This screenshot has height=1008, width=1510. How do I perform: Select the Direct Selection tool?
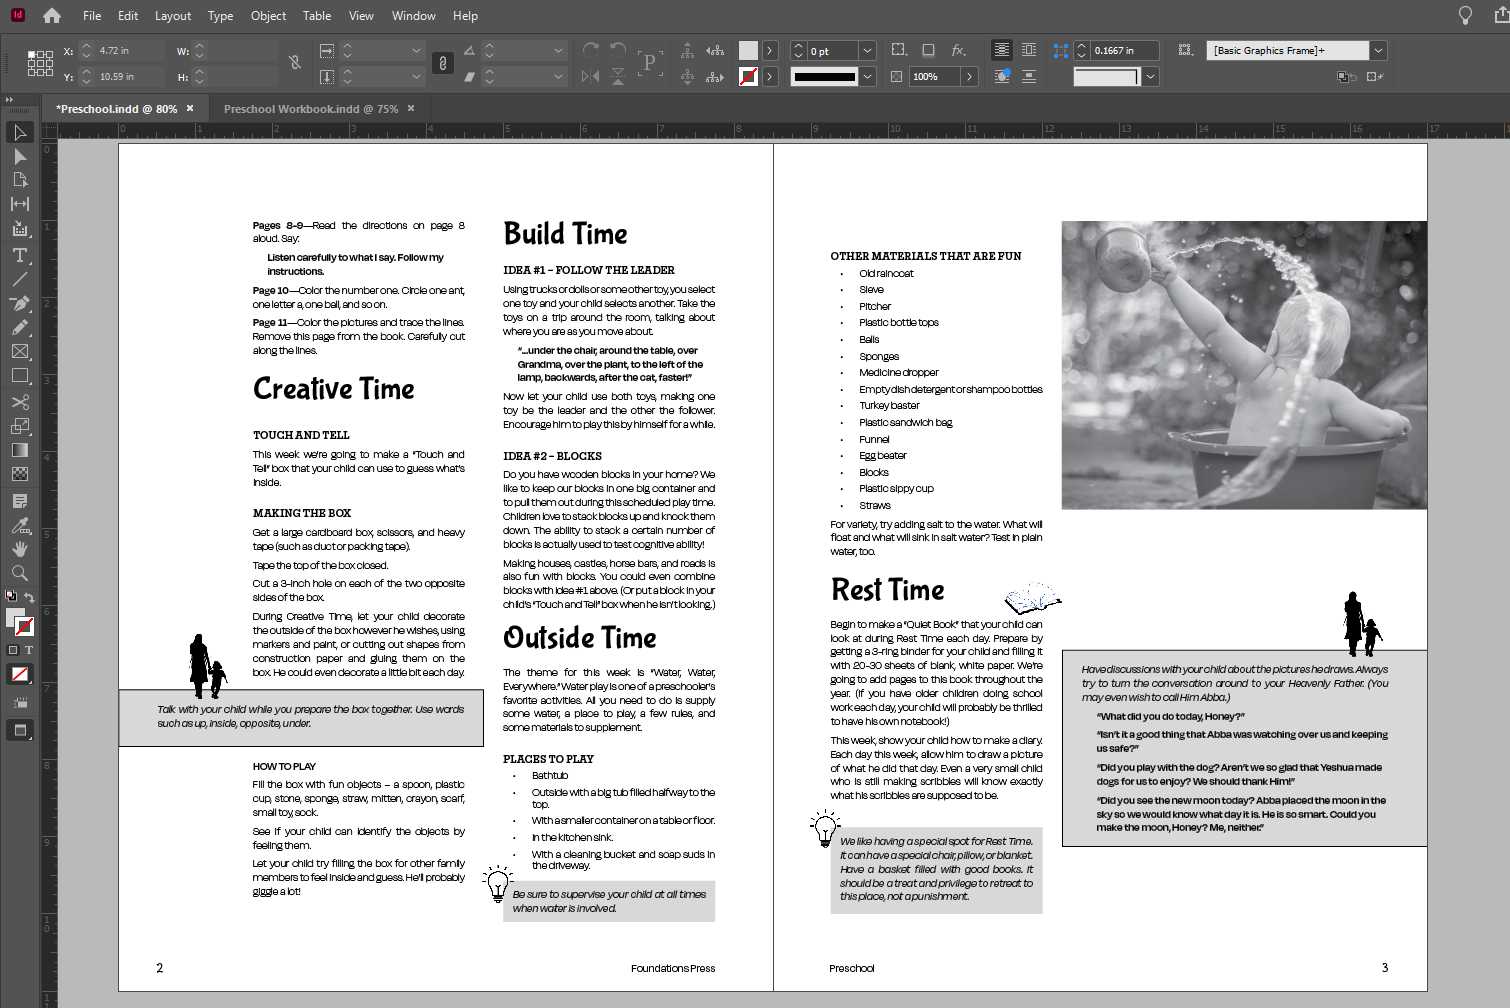pos(19,156)
